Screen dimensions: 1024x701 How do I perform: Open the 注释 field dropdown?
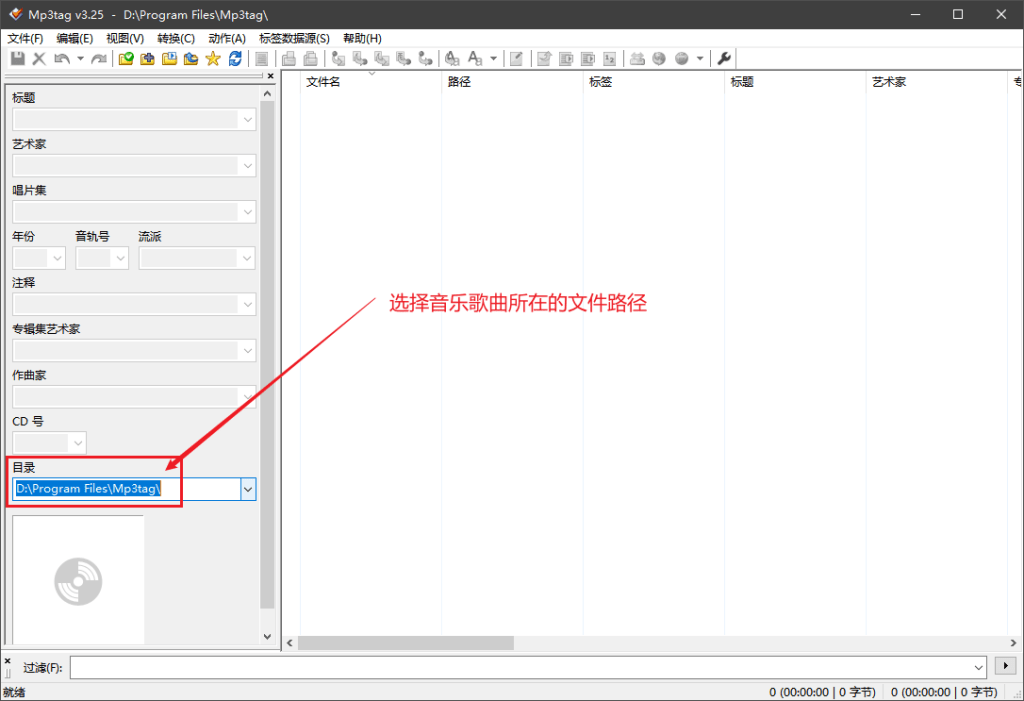pos(248,304)
